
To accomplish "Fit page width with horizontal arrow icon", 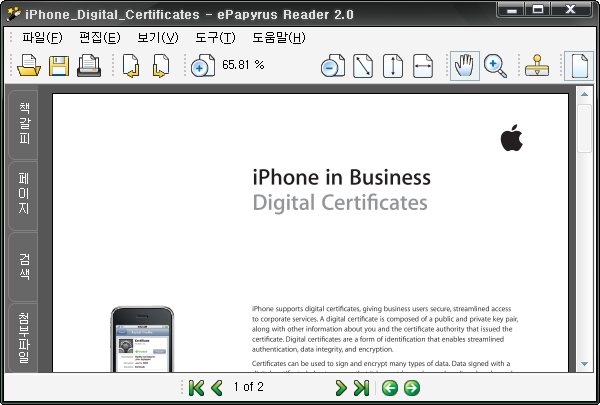I will click(x=423, y=66).
